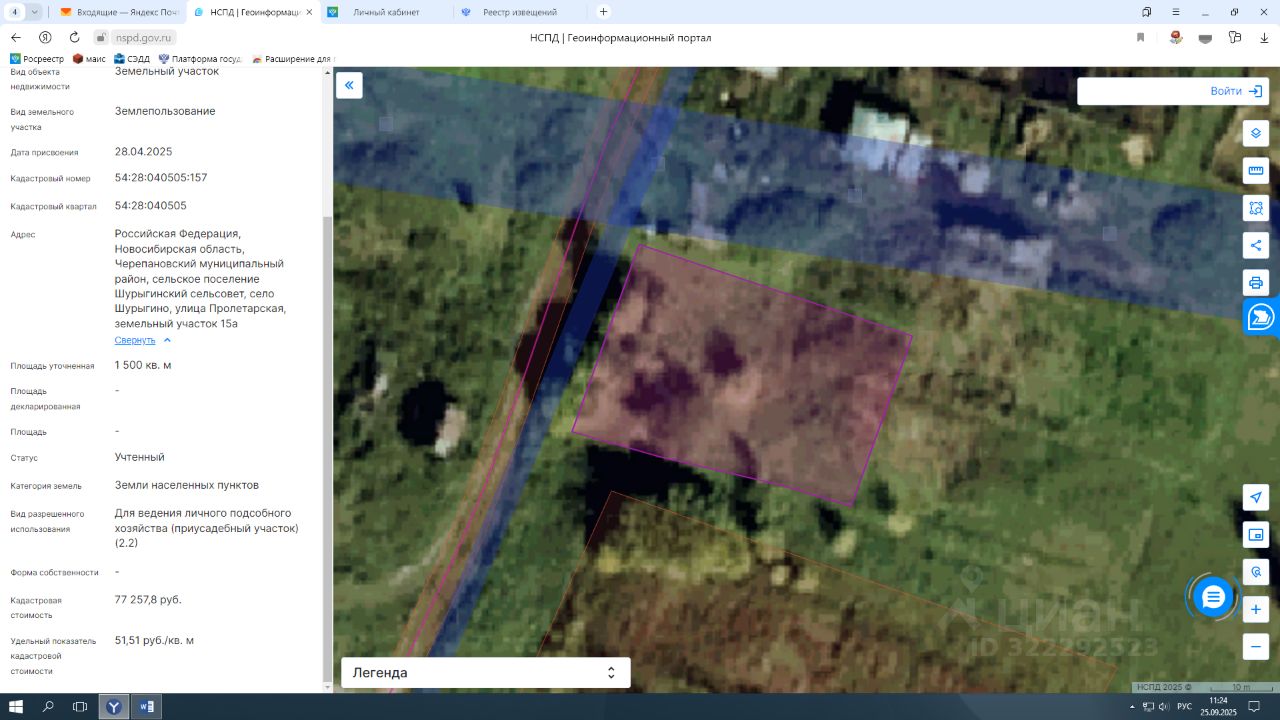Open the taskbar network icon
The image size is (1280, 720).
(x=1148, y=707)
